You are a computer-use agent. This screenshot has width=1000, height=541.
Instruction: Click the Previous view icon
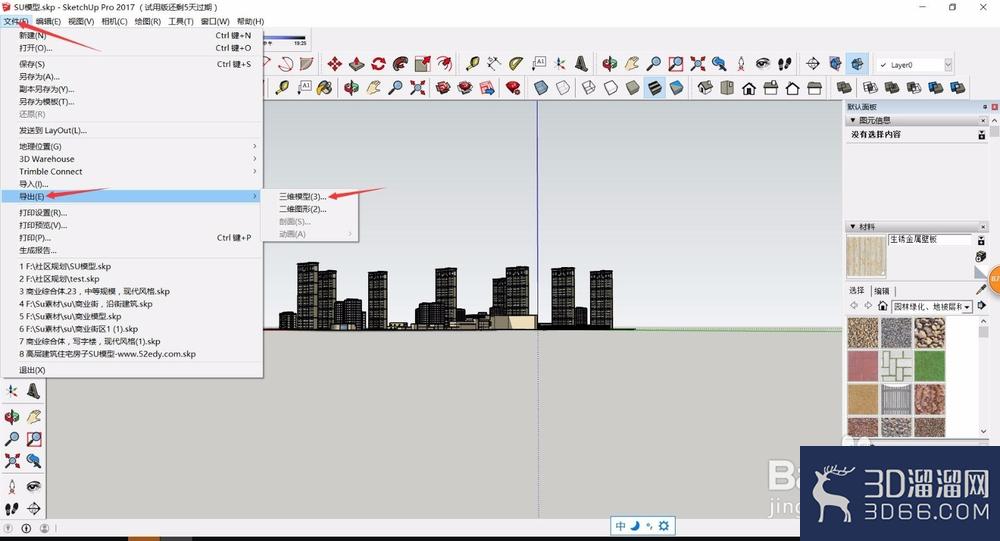[719, 64]
